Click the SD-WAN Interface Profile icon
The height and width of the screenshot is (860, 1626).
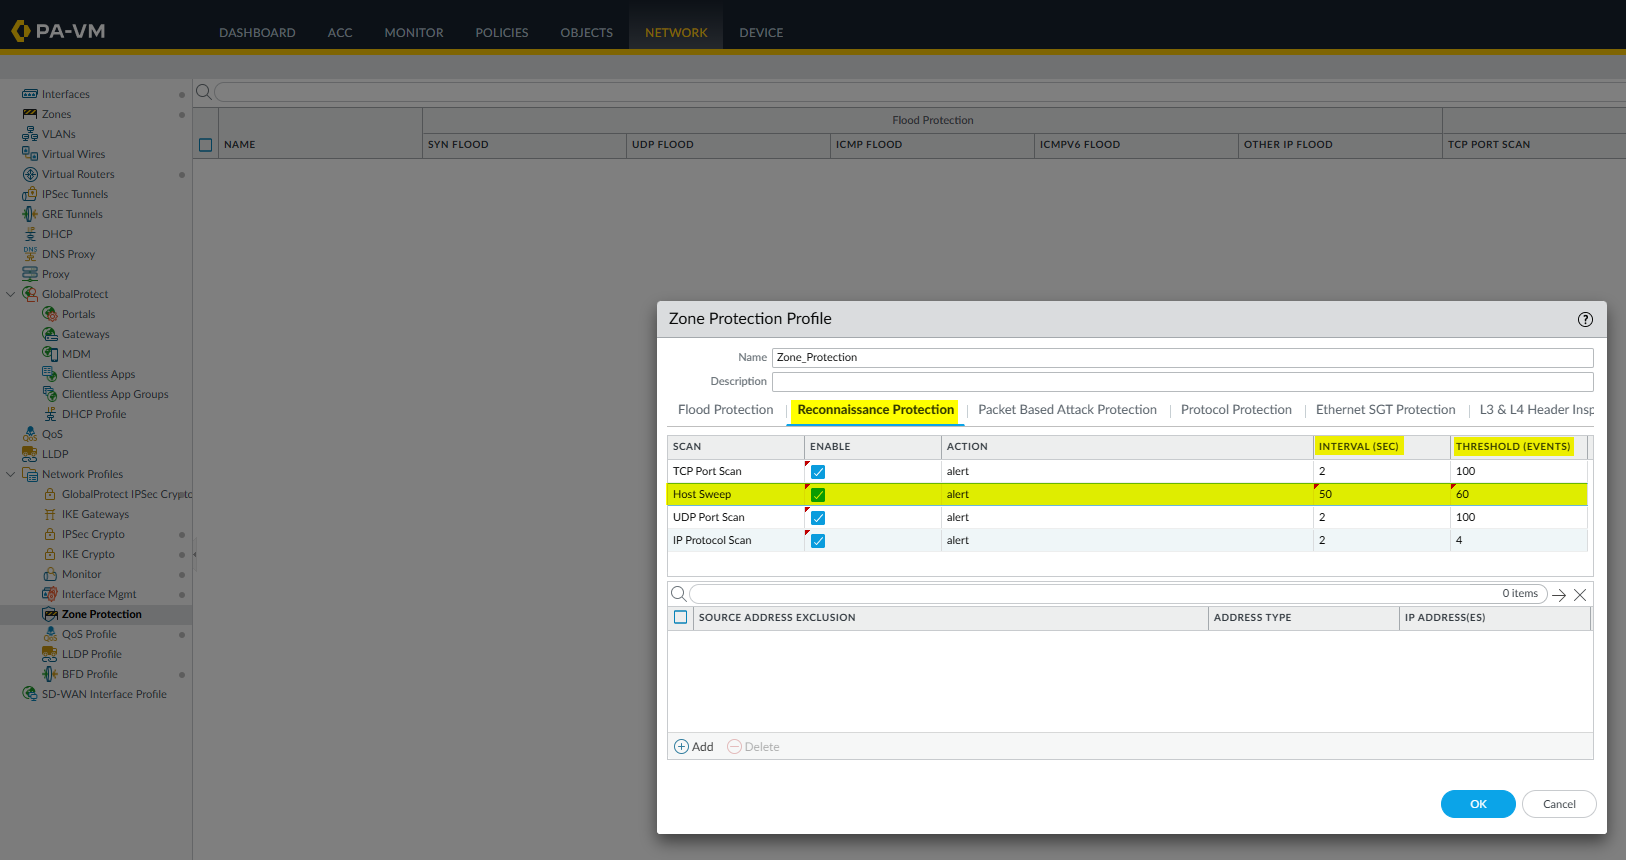[x=30, y=694]
